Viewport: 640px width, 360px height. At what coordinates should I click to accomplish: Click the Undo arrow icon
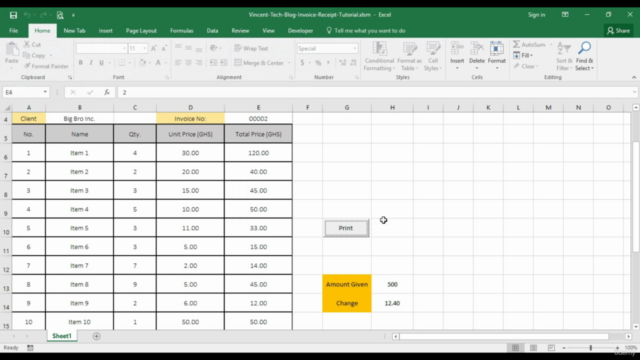coord(27,15)
